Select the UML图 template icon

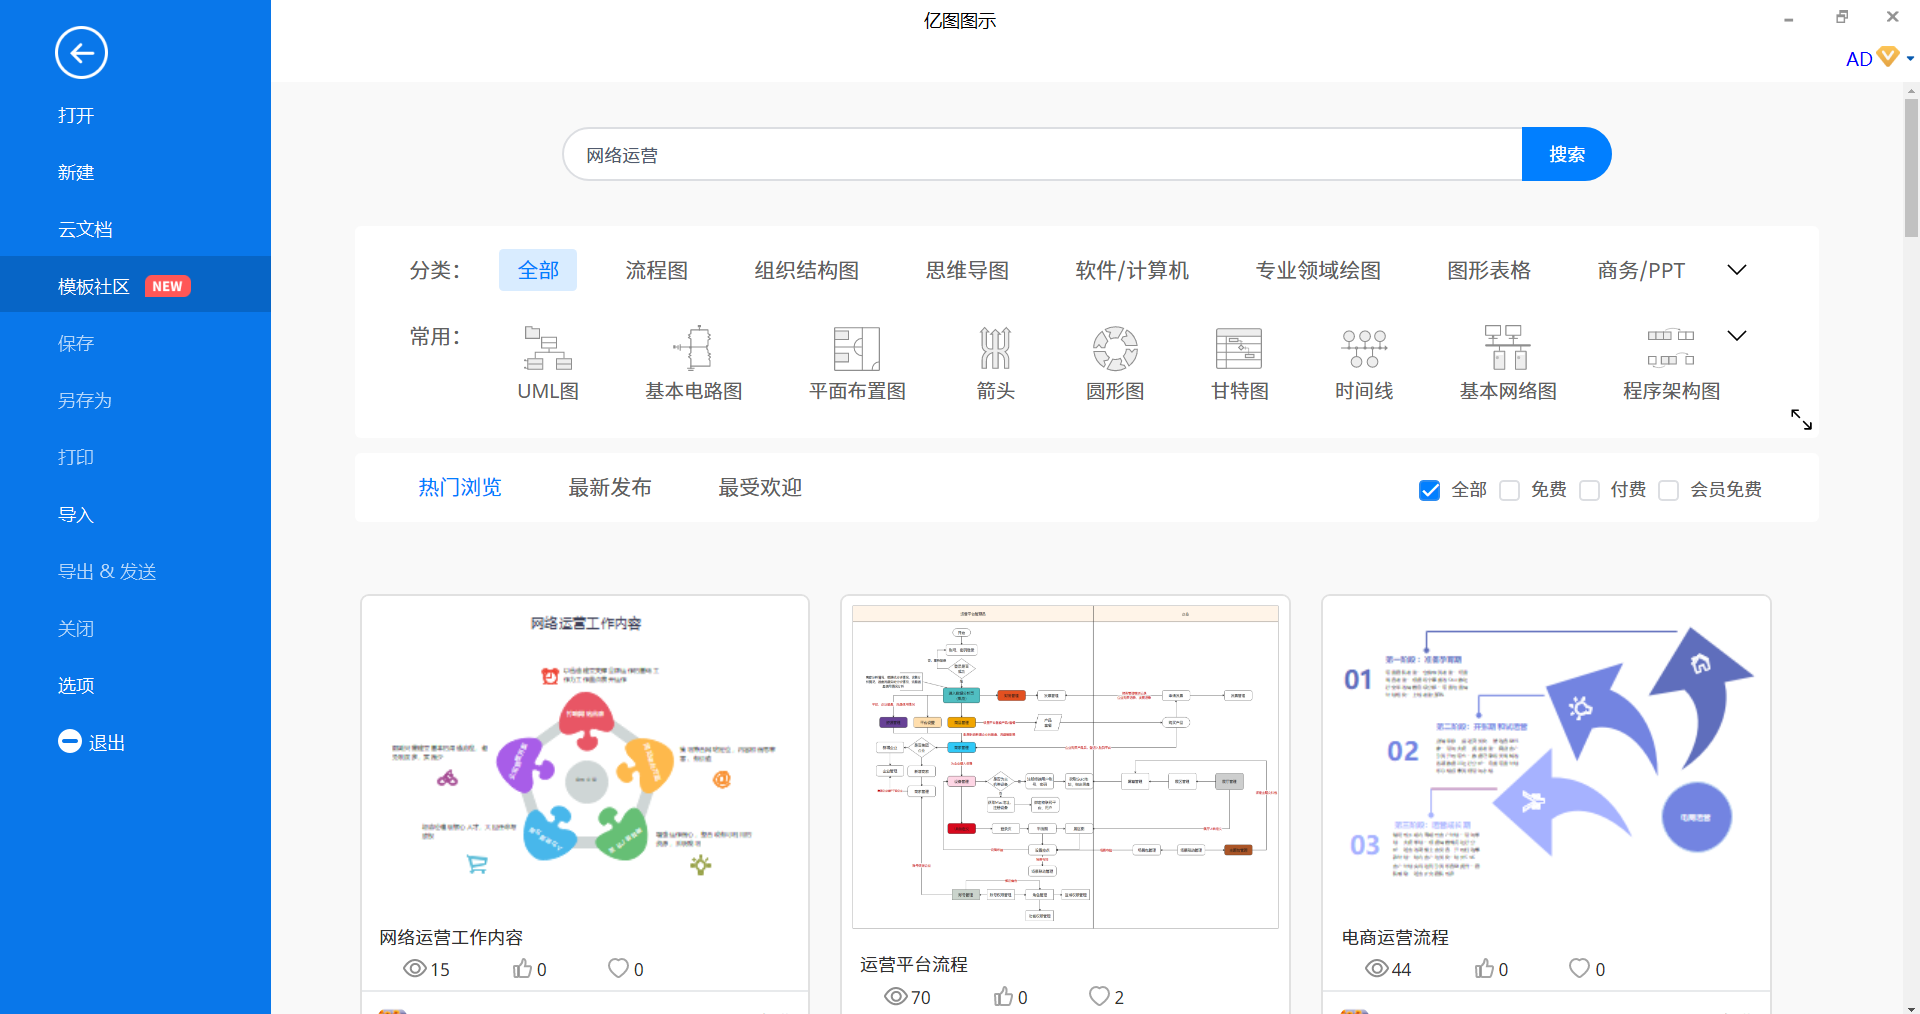(547, 349)
